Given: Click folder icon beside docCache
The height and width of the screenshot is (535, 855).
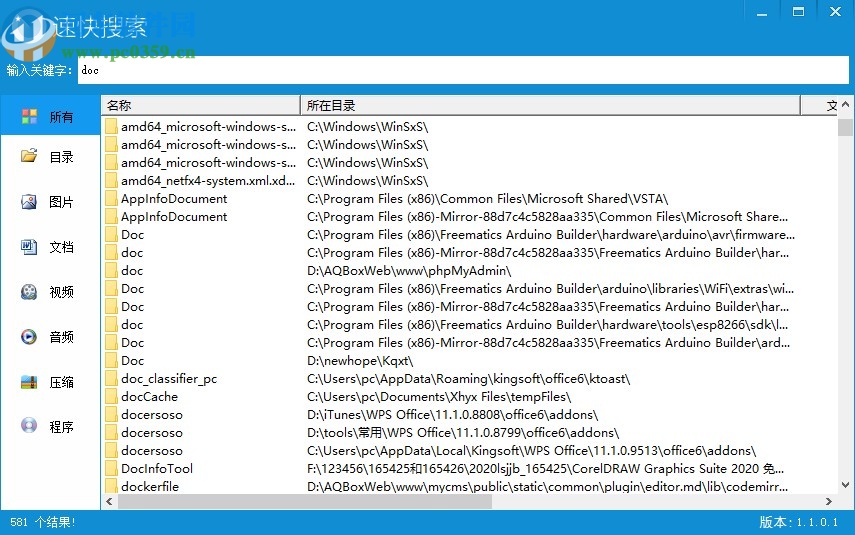Looking at the screenshot, I should point(111,396).
